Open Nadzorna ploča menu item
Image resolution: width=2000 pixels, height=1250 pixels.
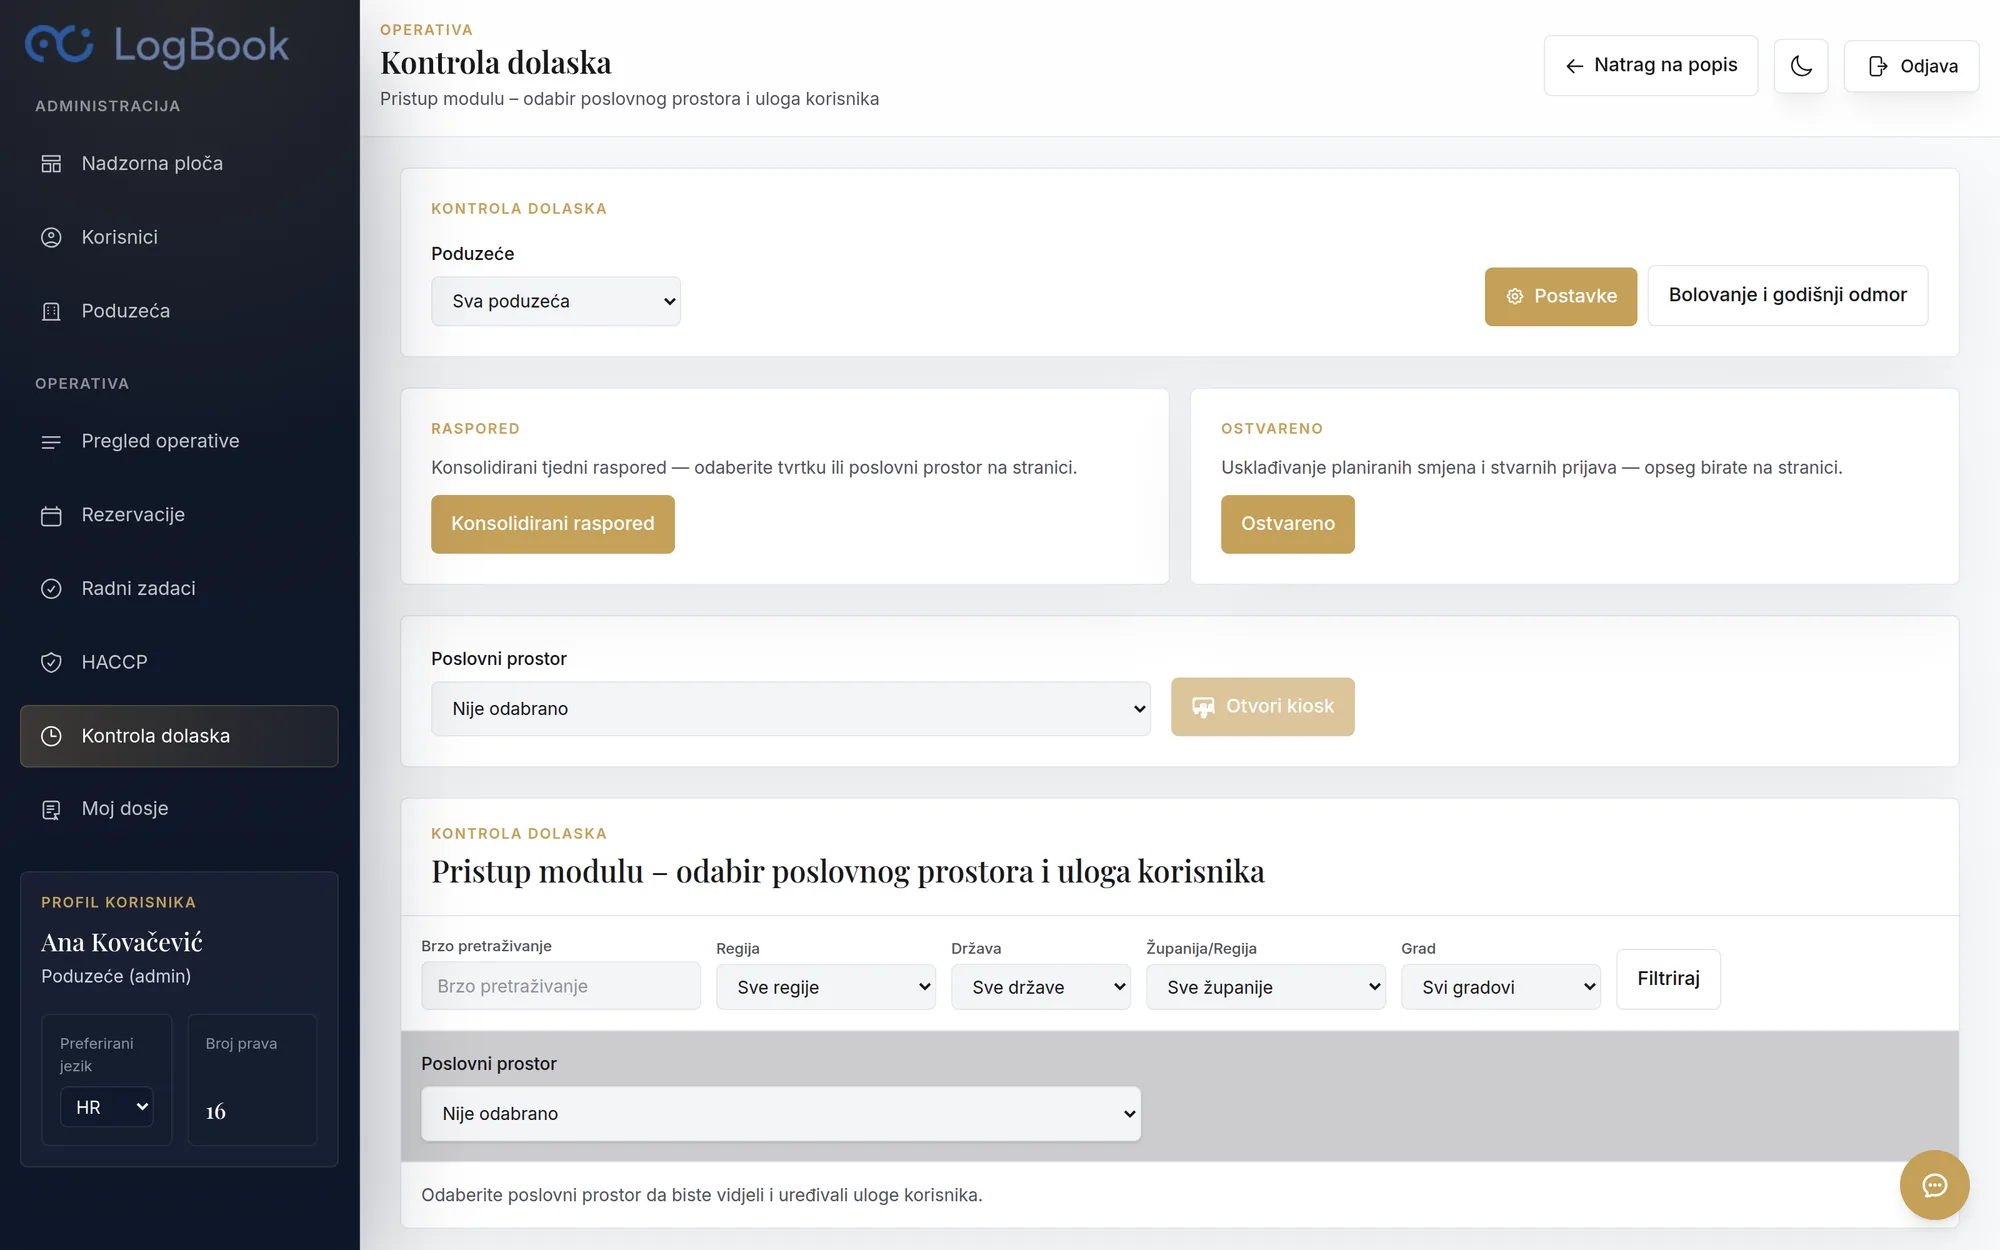(179, 163)
